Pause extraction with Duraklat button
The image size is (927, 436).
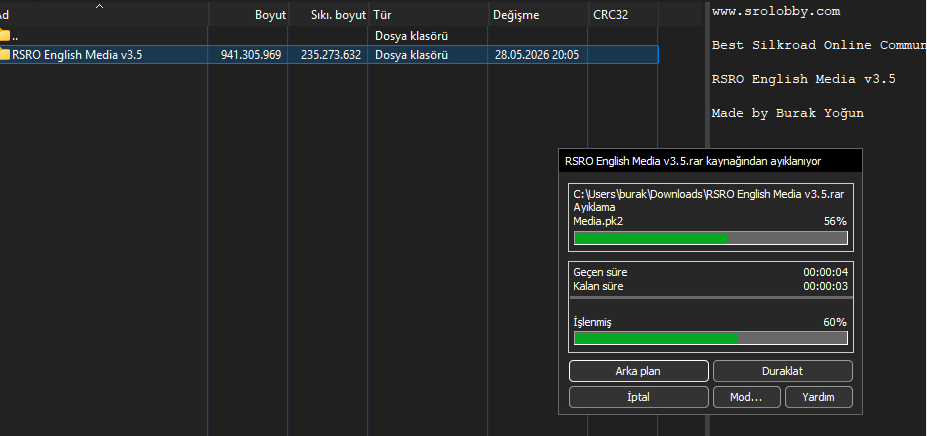click(x=783, y=371)
